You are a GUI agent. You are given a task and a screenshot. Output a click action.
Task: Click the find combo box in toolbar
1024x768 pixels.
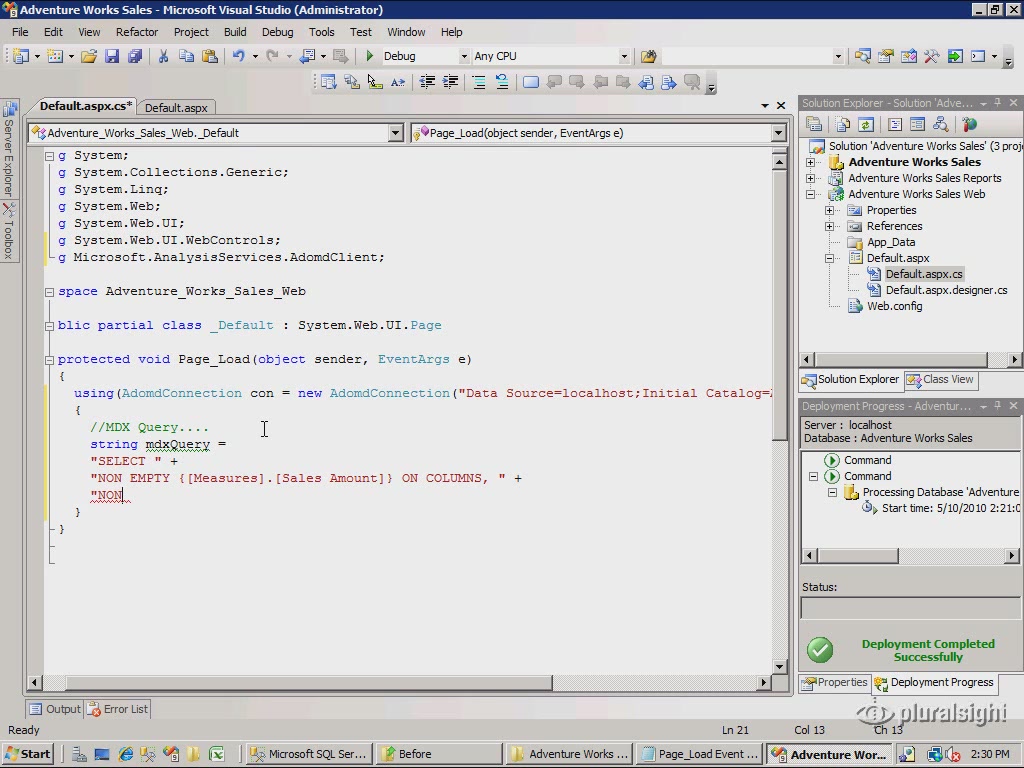pyautogui.click(x=752, y=56)
